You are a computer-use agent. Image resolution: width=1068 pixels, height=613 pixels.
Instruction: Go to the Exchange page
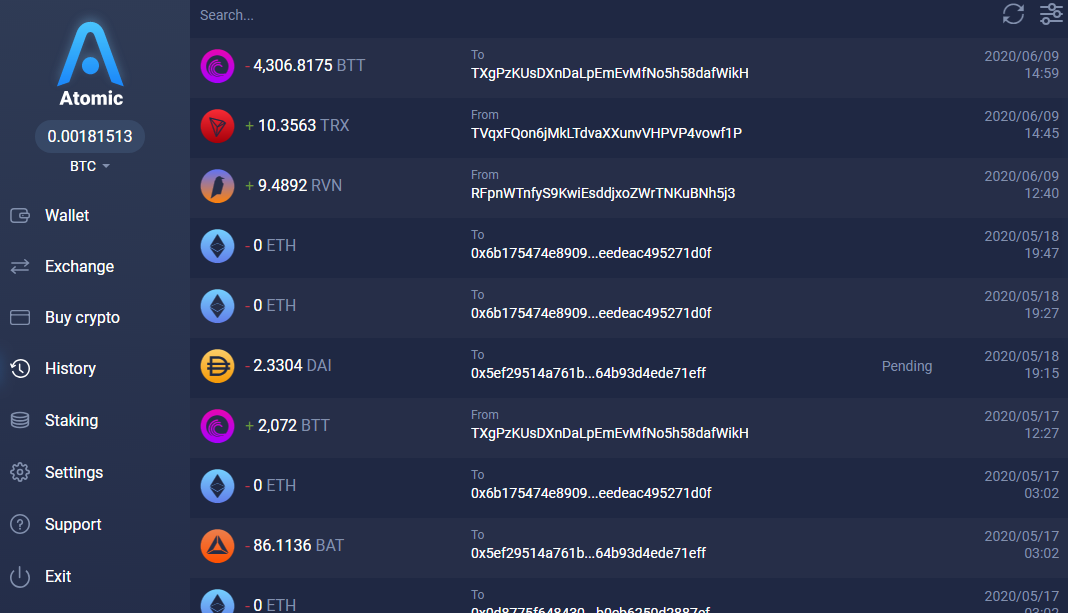pos(79,266)
